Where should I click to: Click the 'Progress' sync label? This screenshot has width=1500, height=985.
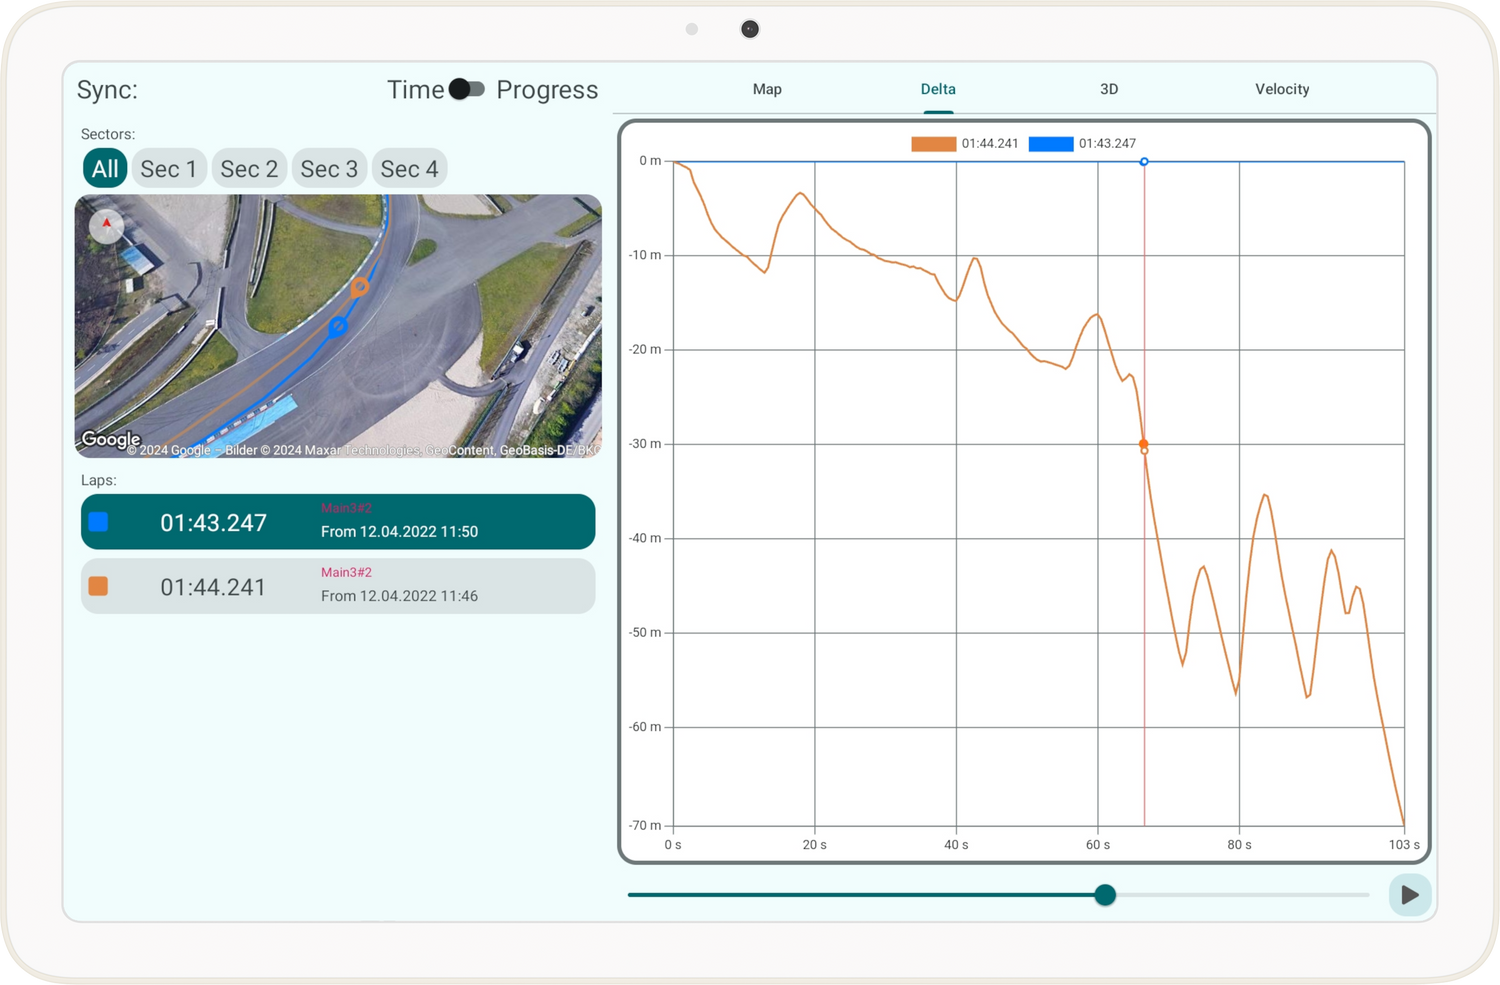click(547, 90)
